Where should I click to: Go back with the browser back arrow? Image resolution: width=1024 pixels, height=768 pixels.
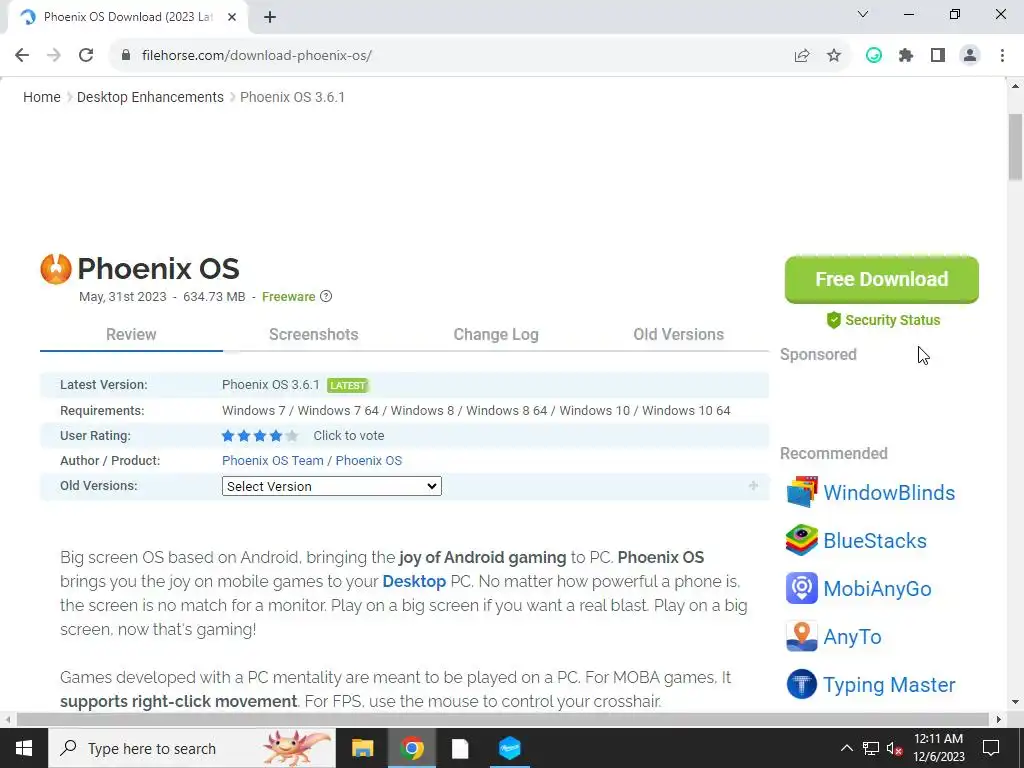(x=22, y=56)
